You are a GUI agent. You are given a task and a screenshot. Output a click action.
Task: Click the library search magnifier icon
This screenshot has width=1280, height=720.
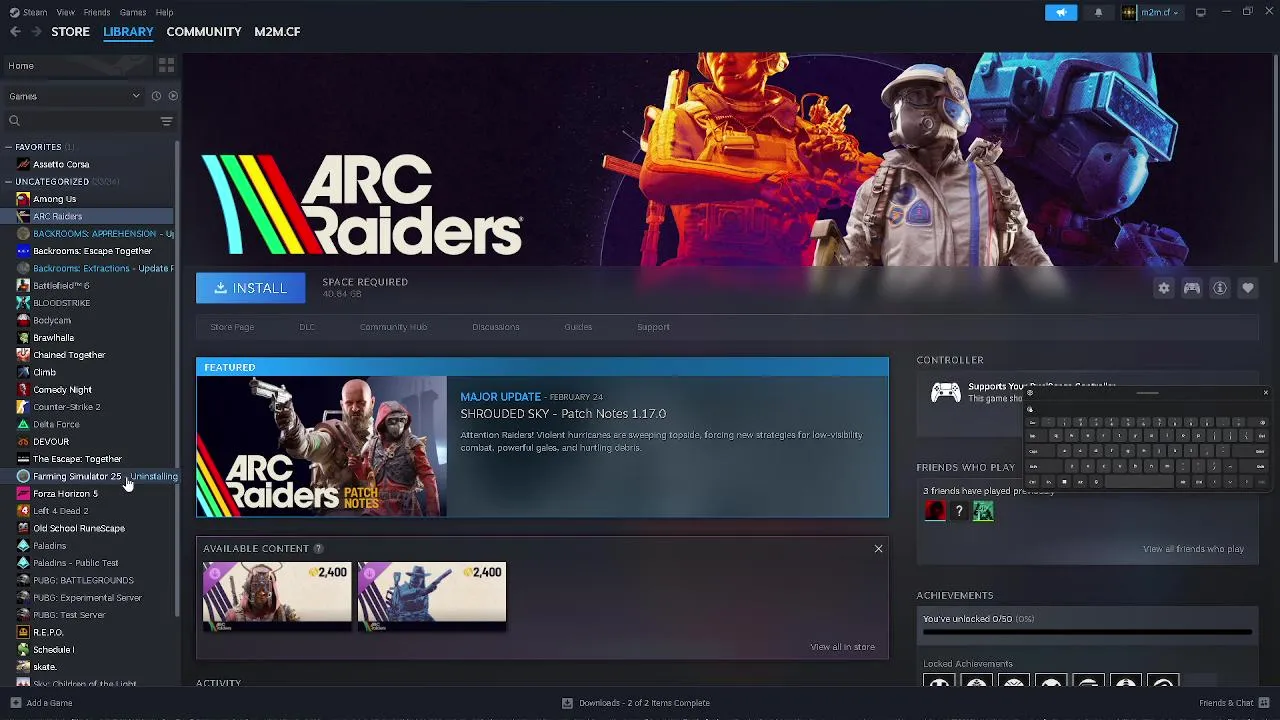[14, 121]
